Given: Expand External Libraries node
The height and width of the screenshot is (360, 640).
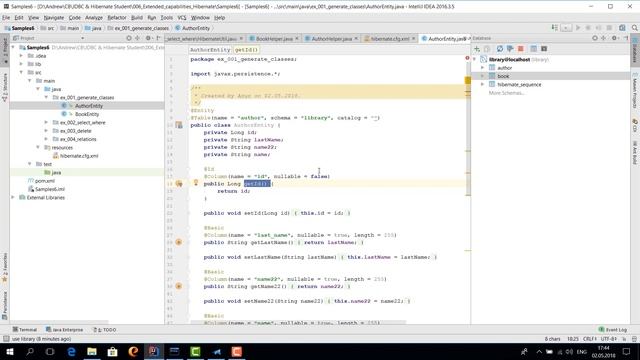Looking at the screenshot, I should click(x=13, y=198).
